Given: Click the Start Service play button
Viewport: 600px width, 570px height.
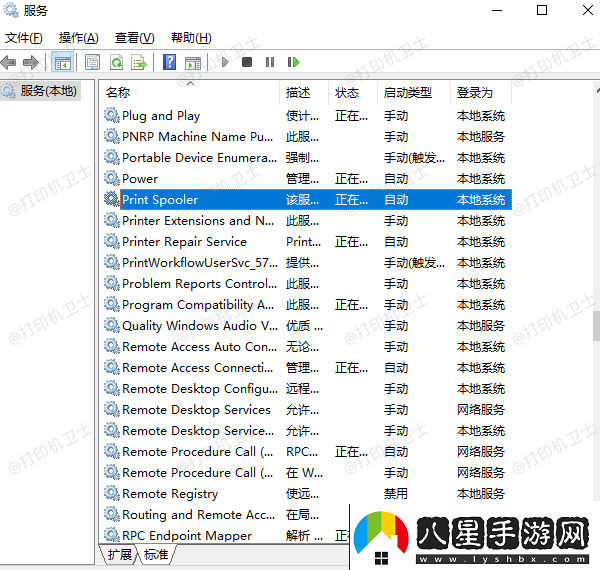Looking at the screenshot, I should coord(224,62).
